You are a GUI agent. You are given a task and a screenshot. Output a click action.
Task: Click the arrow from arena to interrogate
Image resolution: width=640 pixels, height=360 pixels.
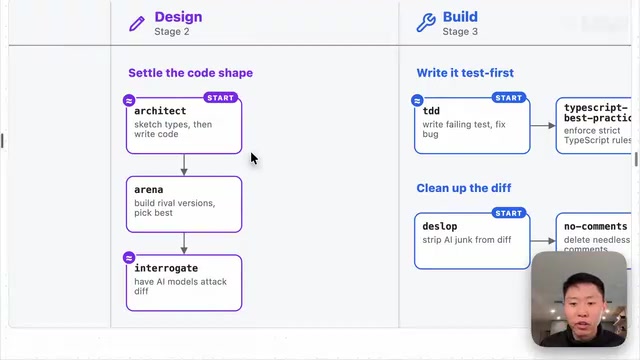point(184,244)
